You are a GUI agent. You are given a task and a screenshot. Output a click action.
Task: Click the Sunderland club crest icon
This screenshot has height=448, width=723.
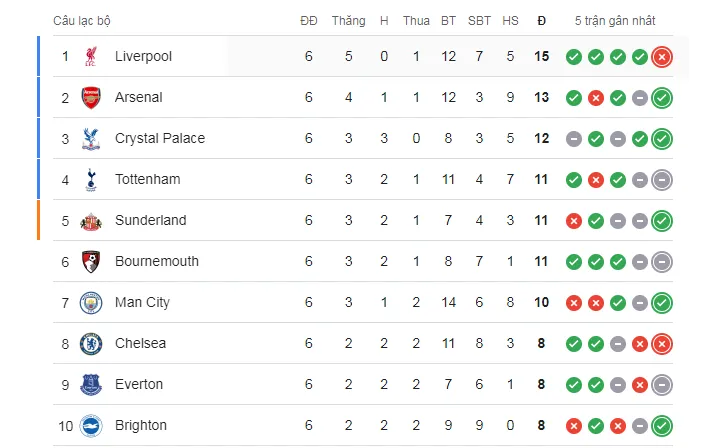[91, 221]
